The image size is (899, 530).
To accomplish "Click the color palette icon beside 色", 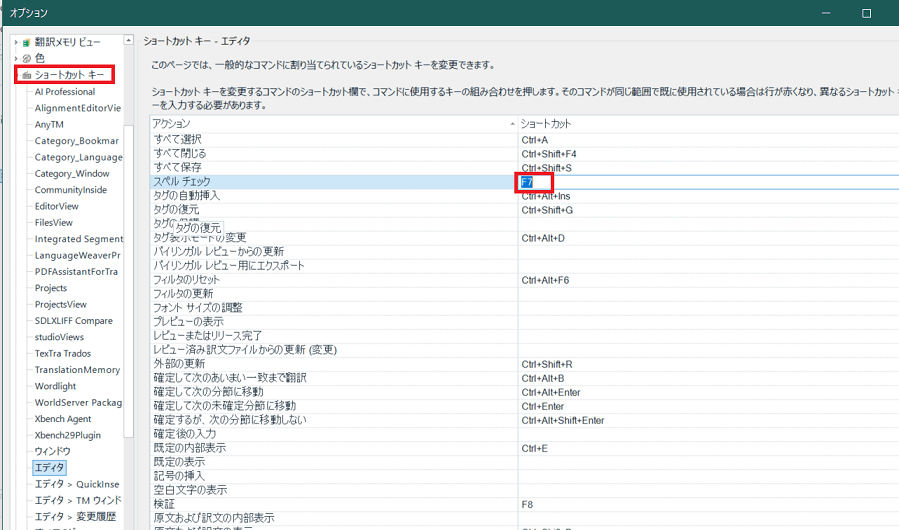I will [26, 58].
